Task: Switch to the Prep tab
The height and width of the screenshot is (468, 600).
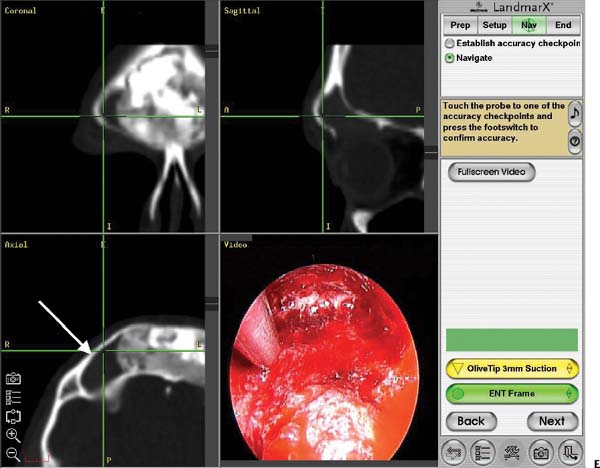Action: [x=460, y=24]
